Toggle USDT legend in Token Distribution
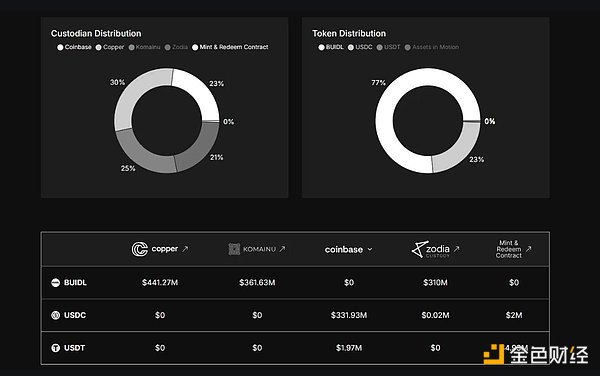600x376 pixels. pos(388,47)
